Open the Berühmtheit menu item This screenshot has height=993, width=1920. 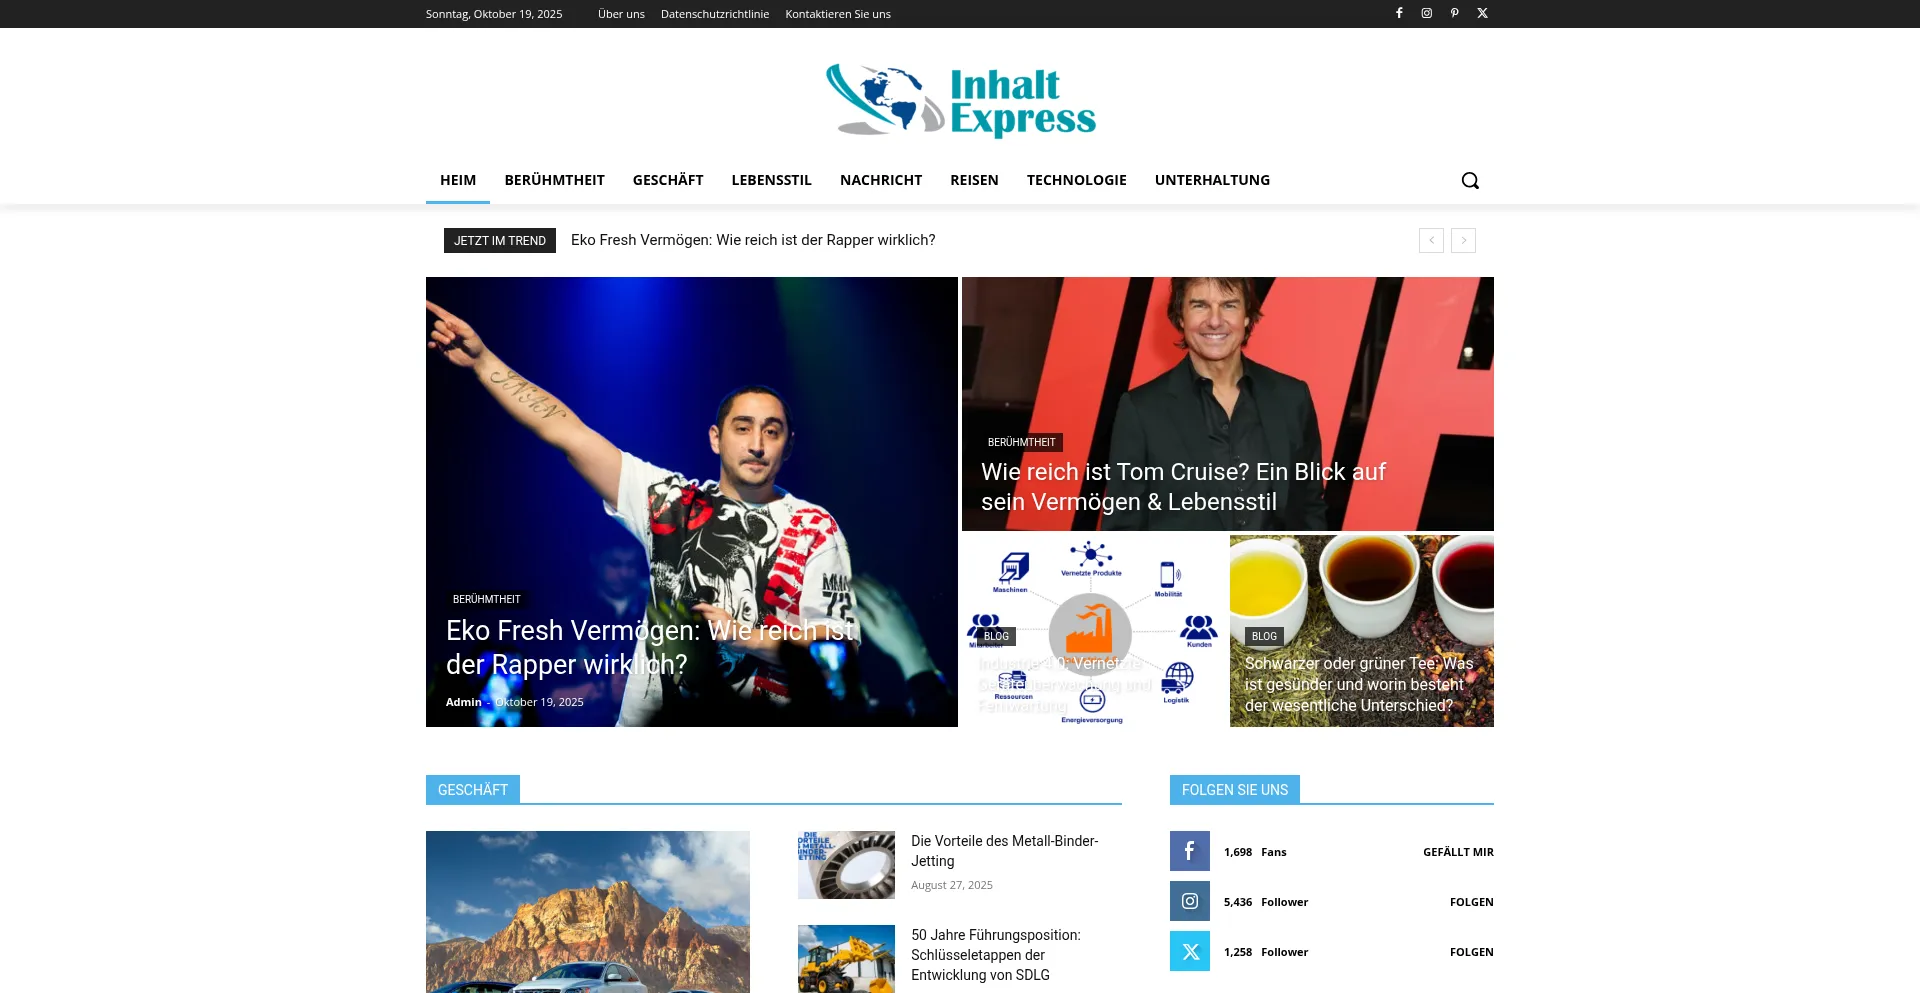[x=554, y=180]
